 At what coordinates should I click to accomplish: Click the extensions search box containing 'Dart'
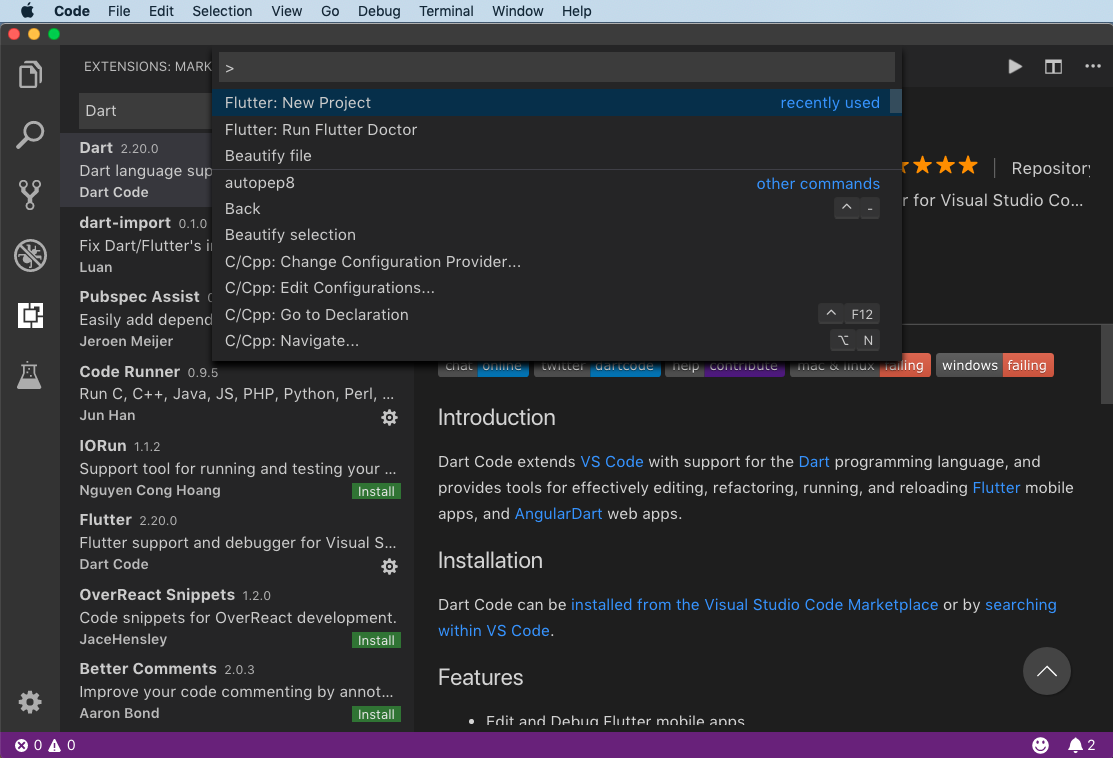click(x=146, y=111)
